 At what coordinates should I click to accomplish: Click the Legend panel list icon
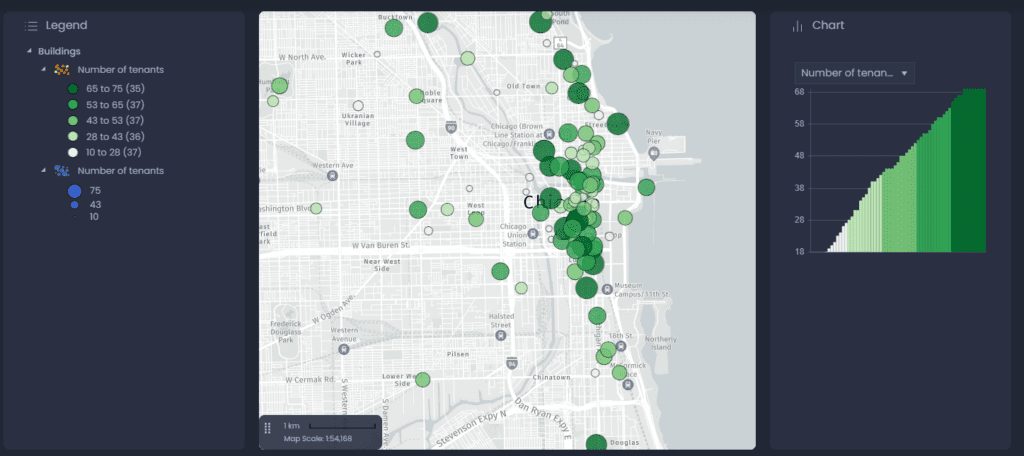(31, 26)
